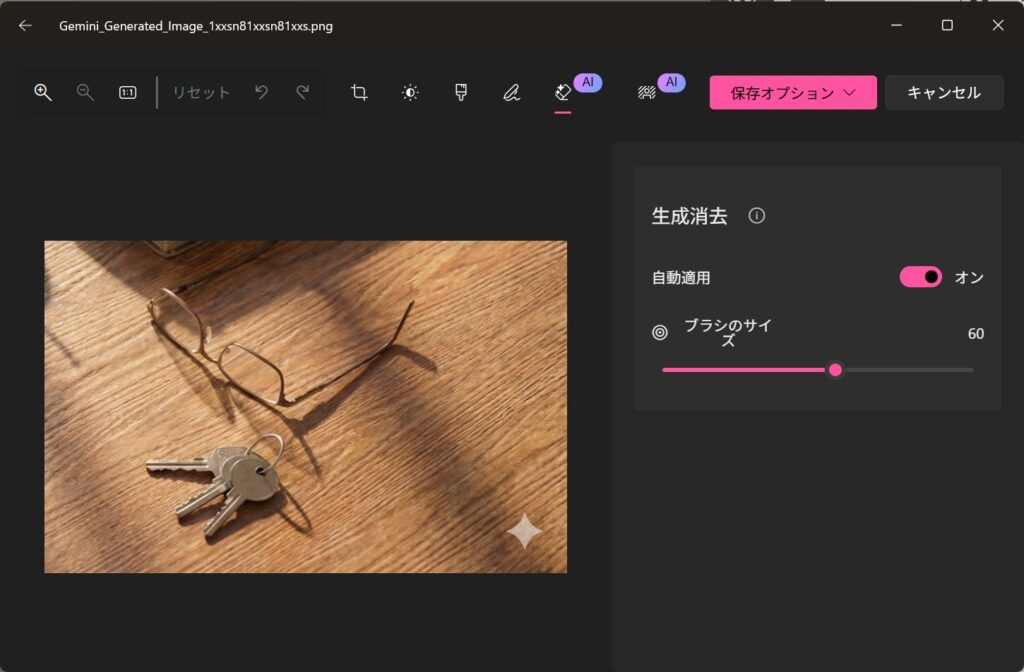Viewport: 1024px width, 672px height.
Task: Click the zoom in magnifier icon
Action: click(x=43, y=92)
